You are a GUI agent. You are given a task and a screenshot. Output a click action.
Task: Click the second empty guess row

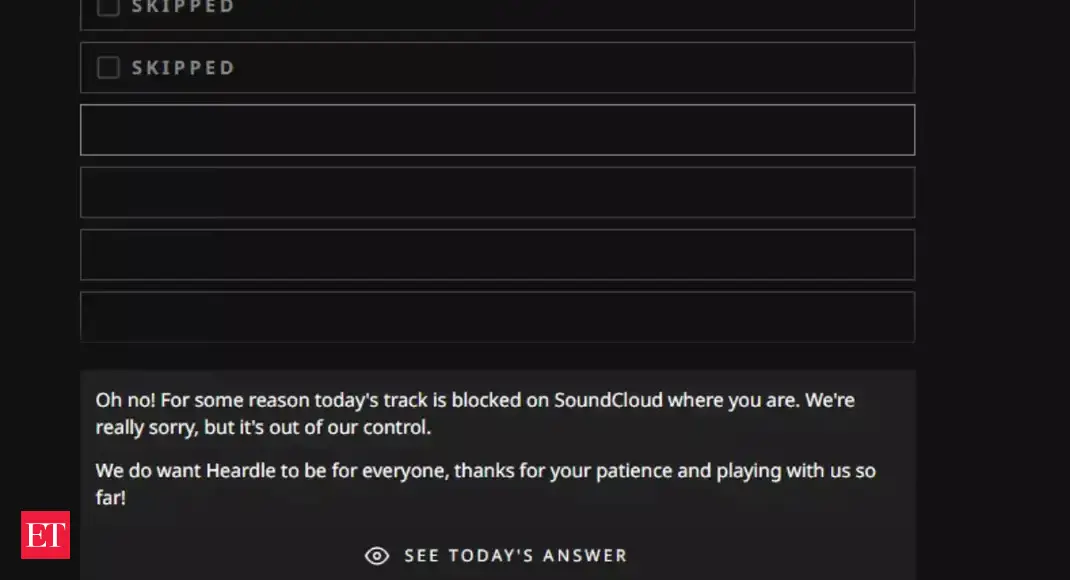(497, 192)
